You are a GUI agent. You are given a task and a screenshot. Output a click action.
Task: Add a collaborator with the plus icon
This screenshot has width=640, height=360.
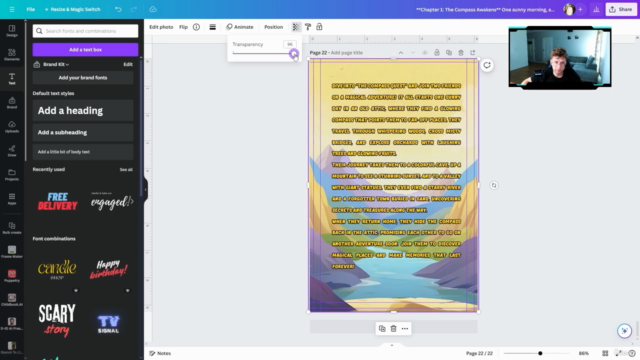pyautogui.click(x=580, y=9)
